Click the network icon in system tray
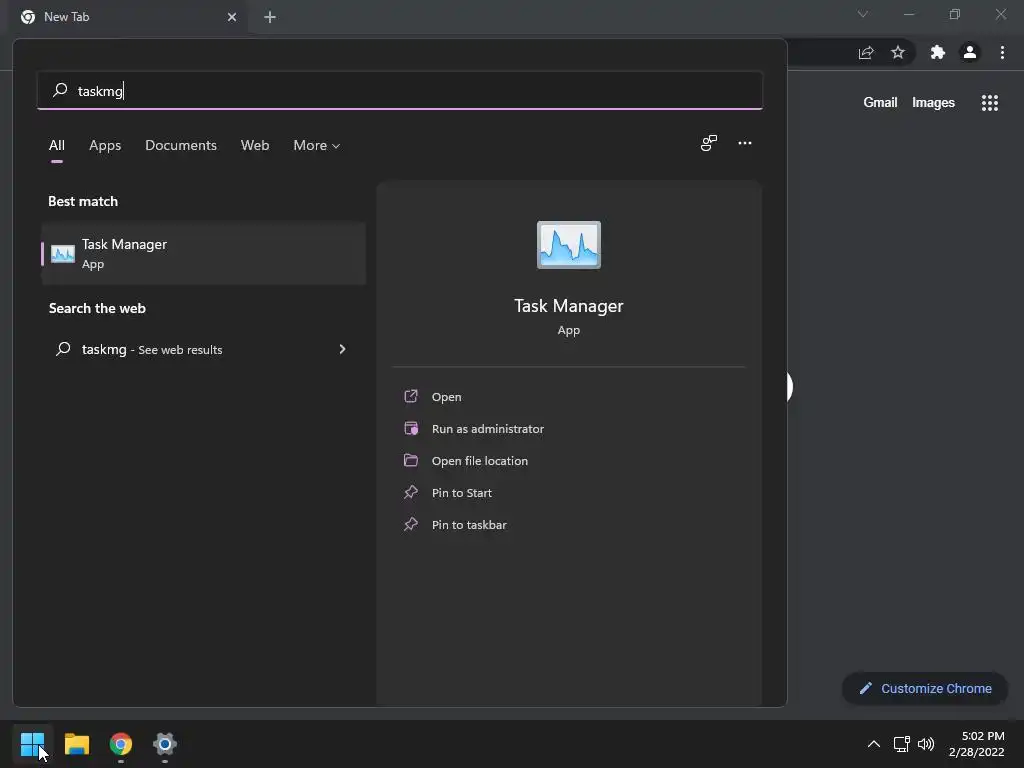1024x768 pixels. [901, 744]
